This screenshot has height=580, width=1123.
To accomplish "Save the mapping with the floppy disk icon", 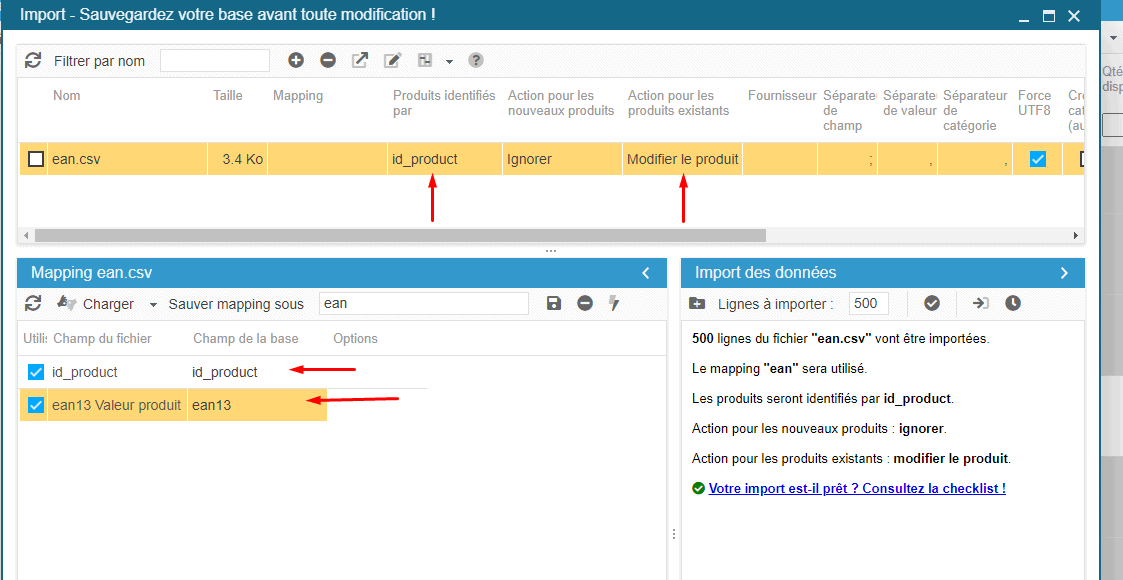I will click(x=554, y=303).
